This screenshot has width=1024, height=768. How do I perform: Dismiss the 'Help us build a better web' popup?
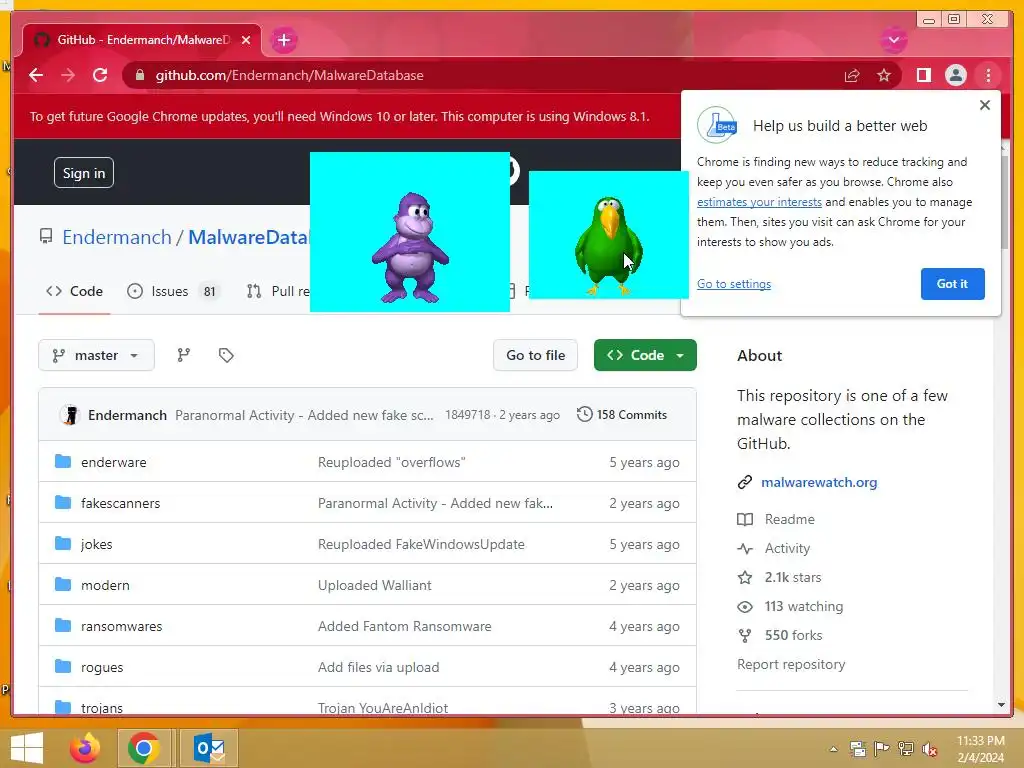click(x=985, y=105)
